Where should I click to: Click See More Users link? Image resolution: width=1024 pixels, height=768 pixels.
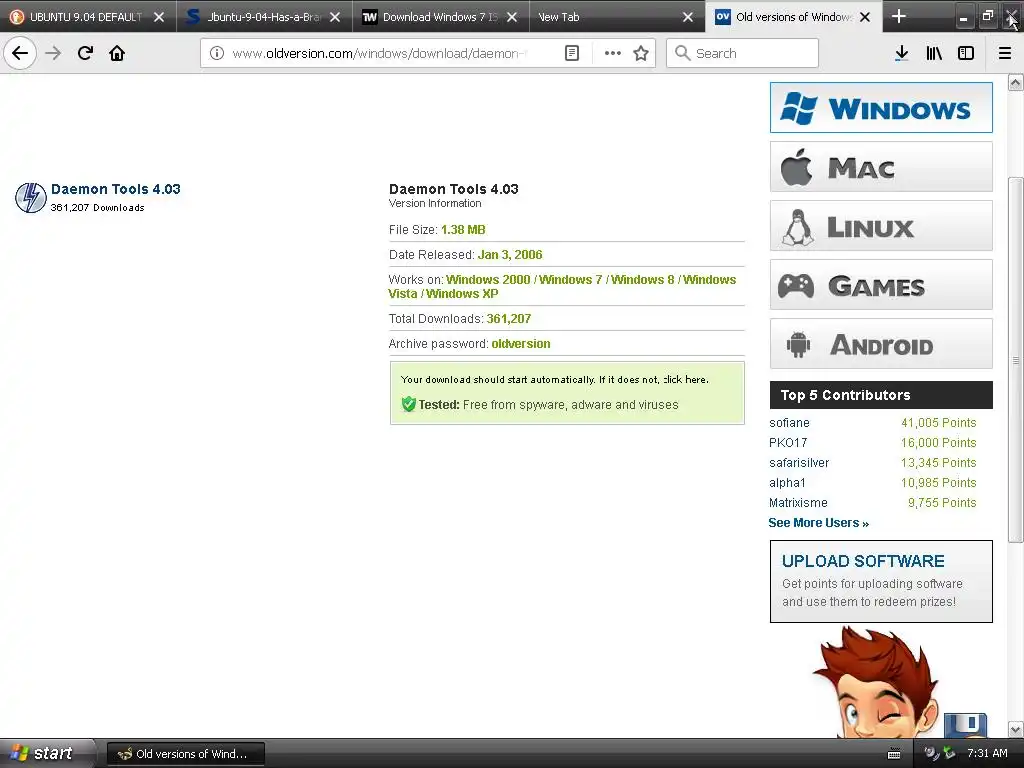818,522
